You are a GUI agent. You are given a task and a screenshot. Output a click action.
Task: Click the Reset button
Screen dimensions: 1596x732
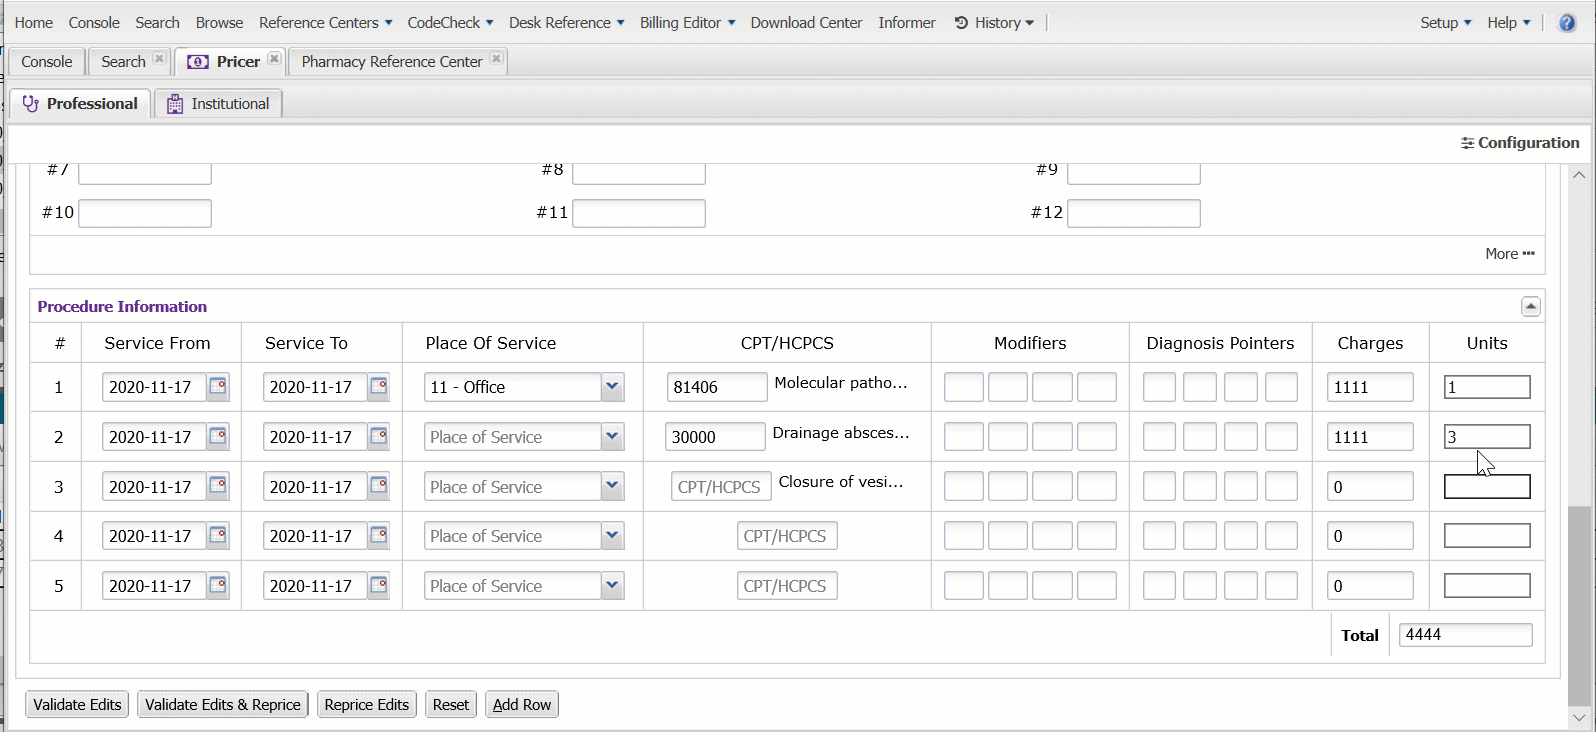pyautogui.click(x=450, y=705)
